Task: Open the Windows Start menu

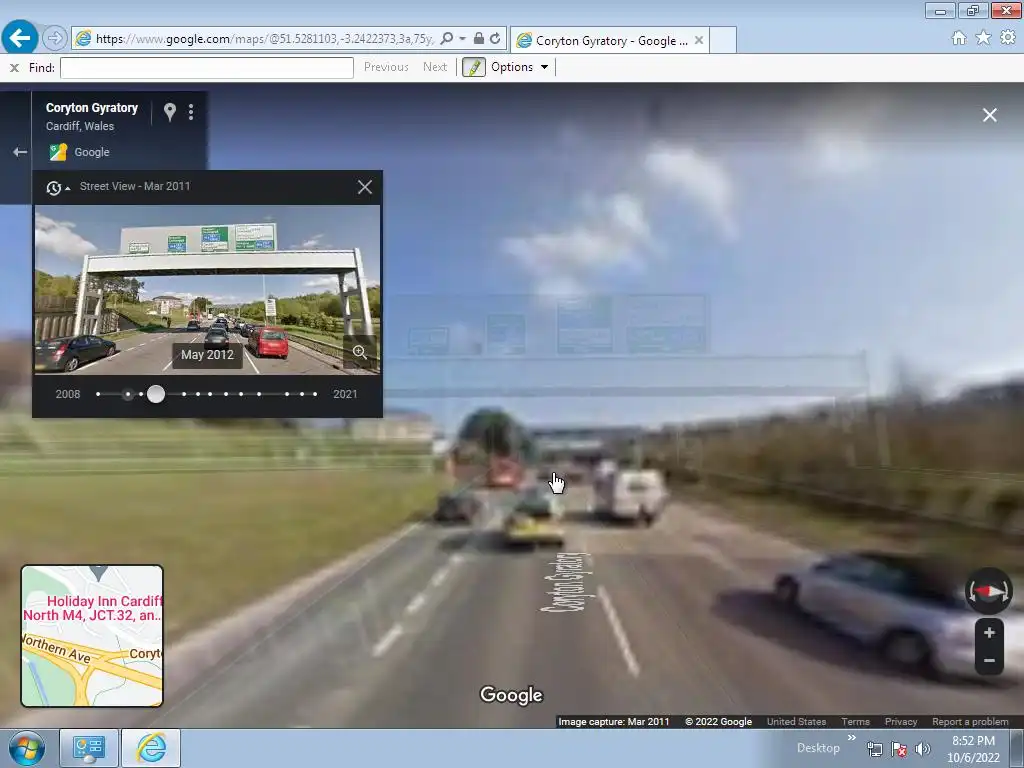Action: 26,748
